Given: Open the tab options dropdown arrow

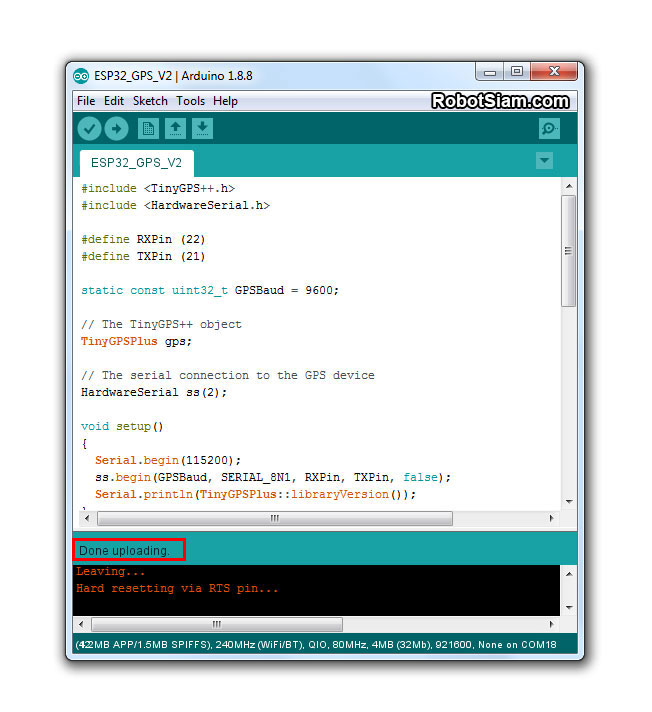Looking at the screenshot, I should click(544, 160).
